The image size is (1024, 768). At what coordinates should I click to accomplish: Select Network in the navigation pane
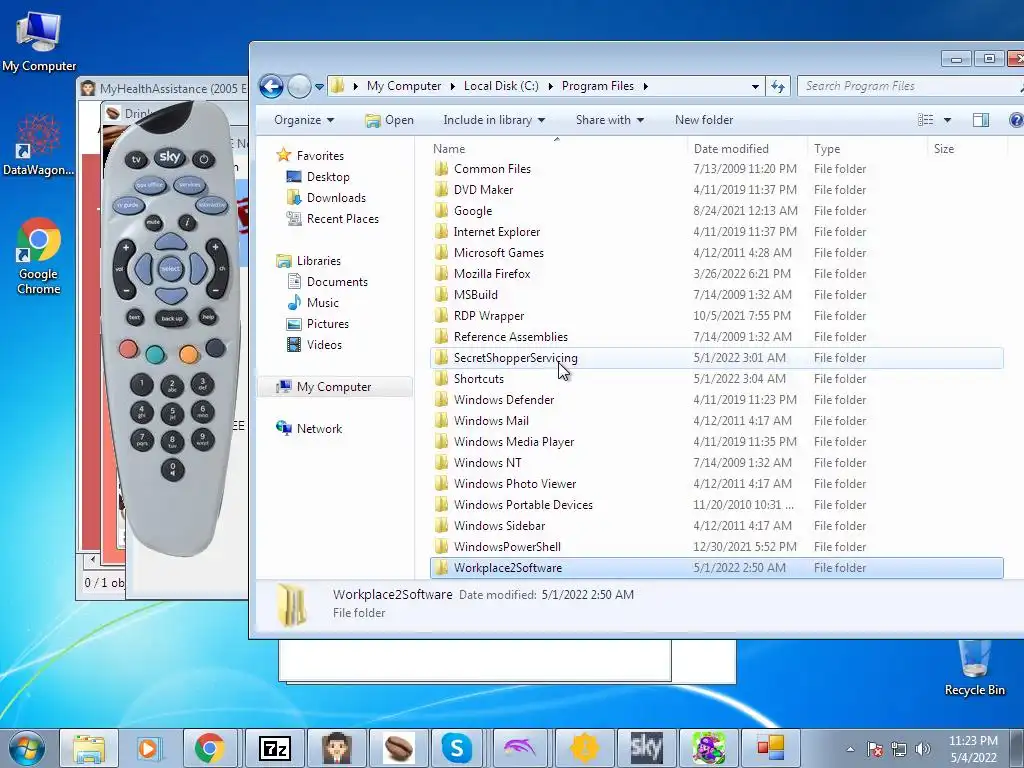tap(319, 429)
